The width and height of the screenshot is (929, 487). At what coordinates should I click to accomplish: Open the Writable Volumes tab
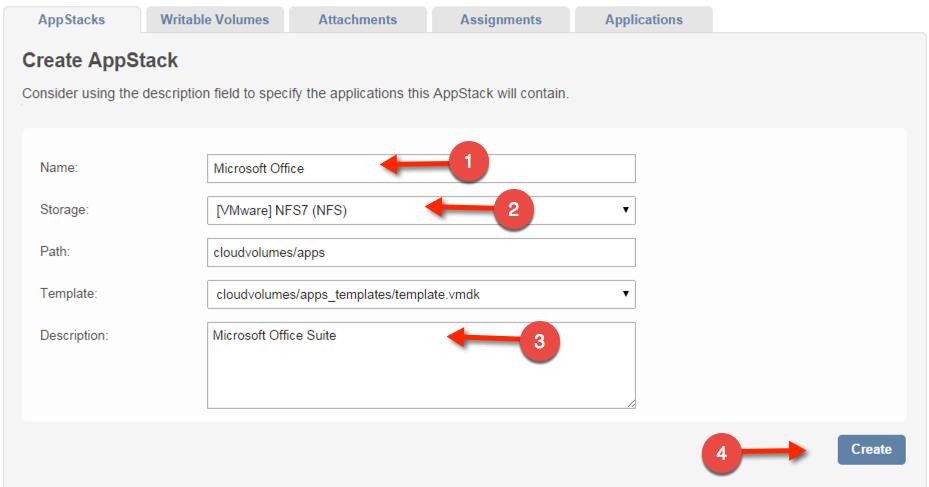pos(214,20)
